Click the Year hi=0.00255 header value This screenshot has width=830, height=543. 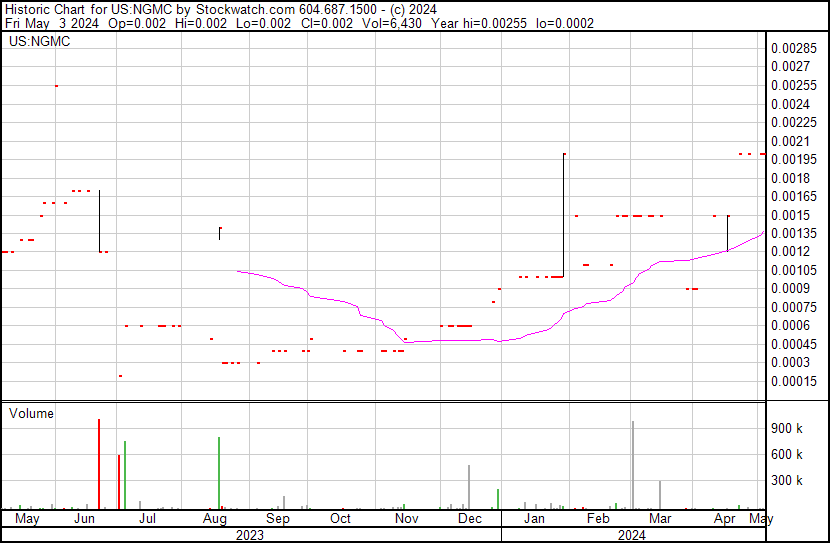point(479,23)
